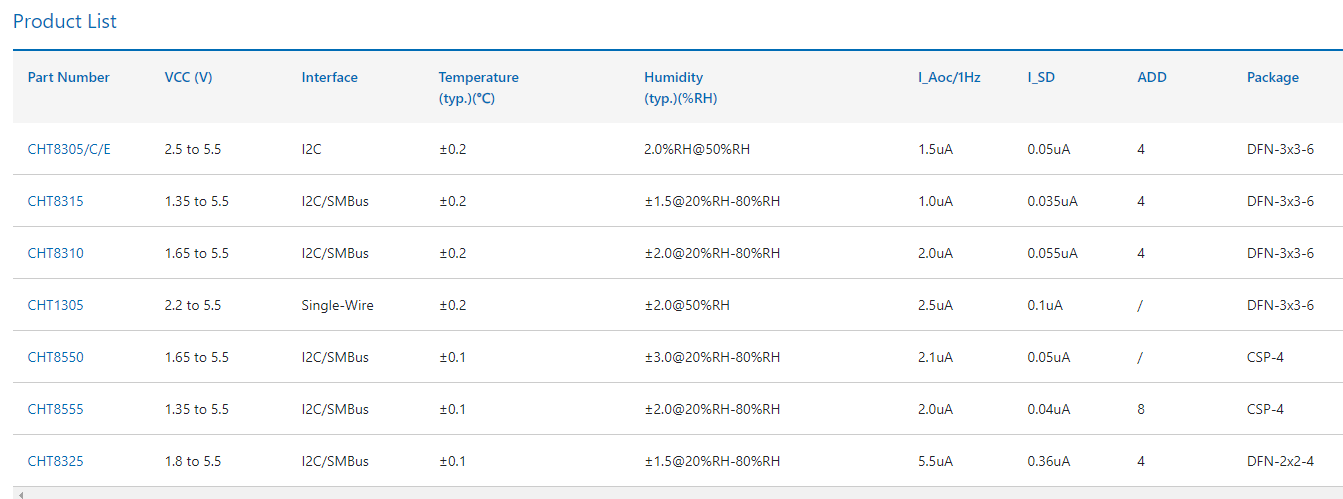Image resolution: width=1343 pixels, height=499 pixels.
Task: Open the CHT8310 product link
Action: click(x=56, y=253)
